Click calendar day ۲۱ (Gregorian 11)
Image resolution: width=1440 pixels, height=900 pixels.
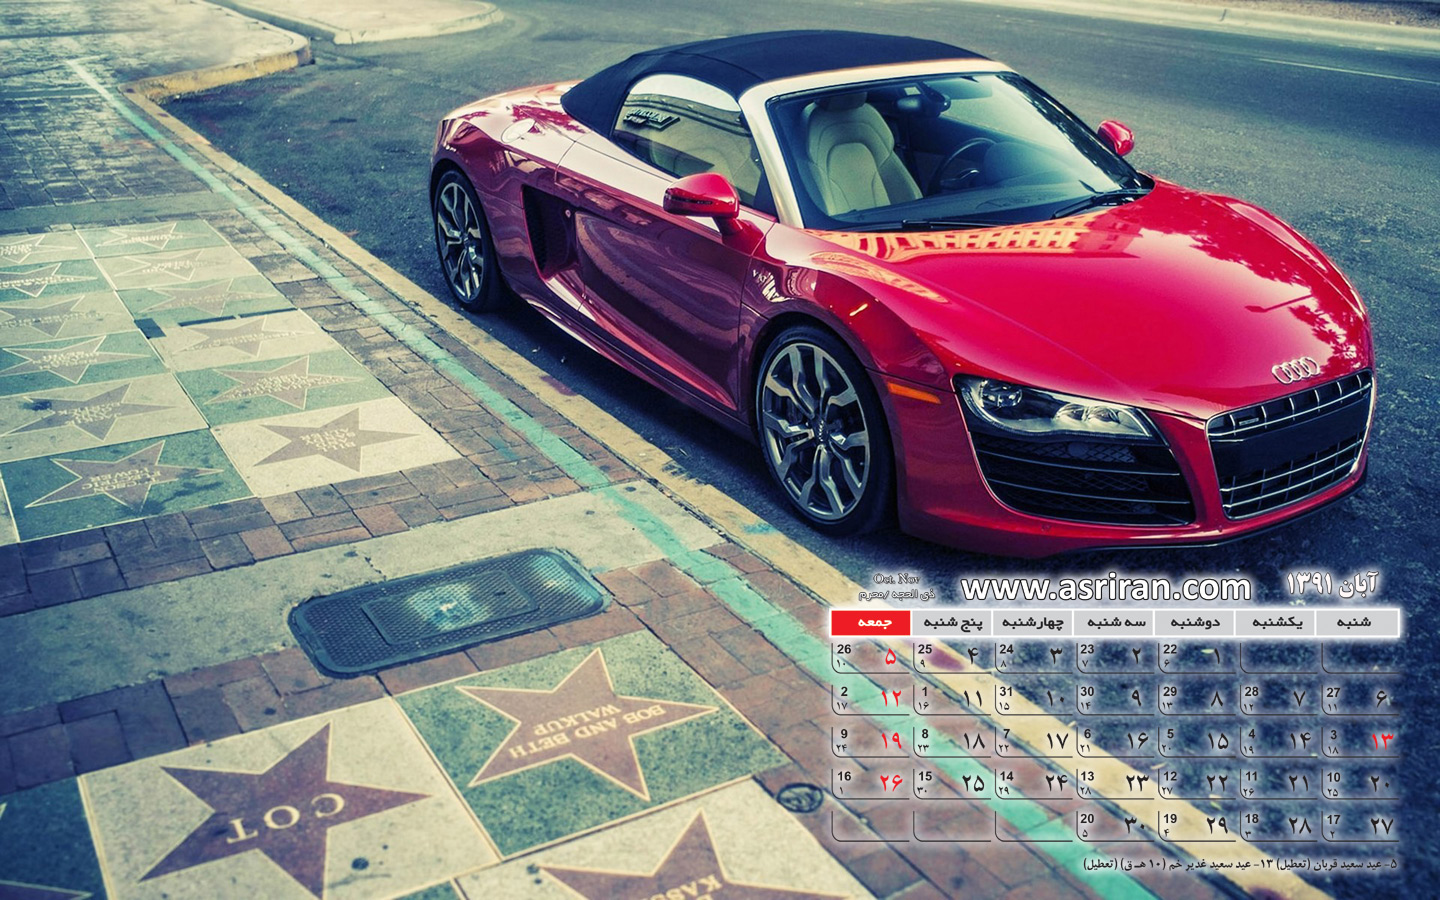click(1280, 783)
